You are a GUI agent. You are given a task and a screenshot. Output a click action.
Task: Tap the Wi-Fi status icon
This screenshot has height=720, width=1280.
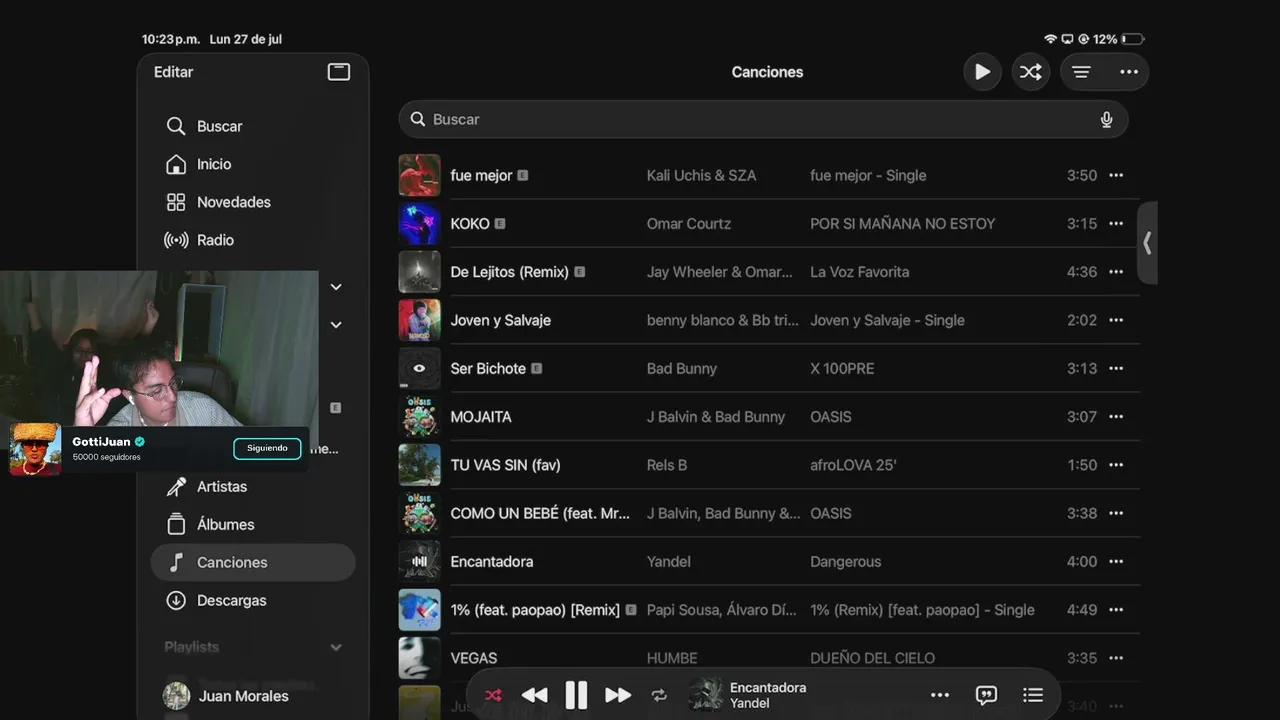(1050, 39)
